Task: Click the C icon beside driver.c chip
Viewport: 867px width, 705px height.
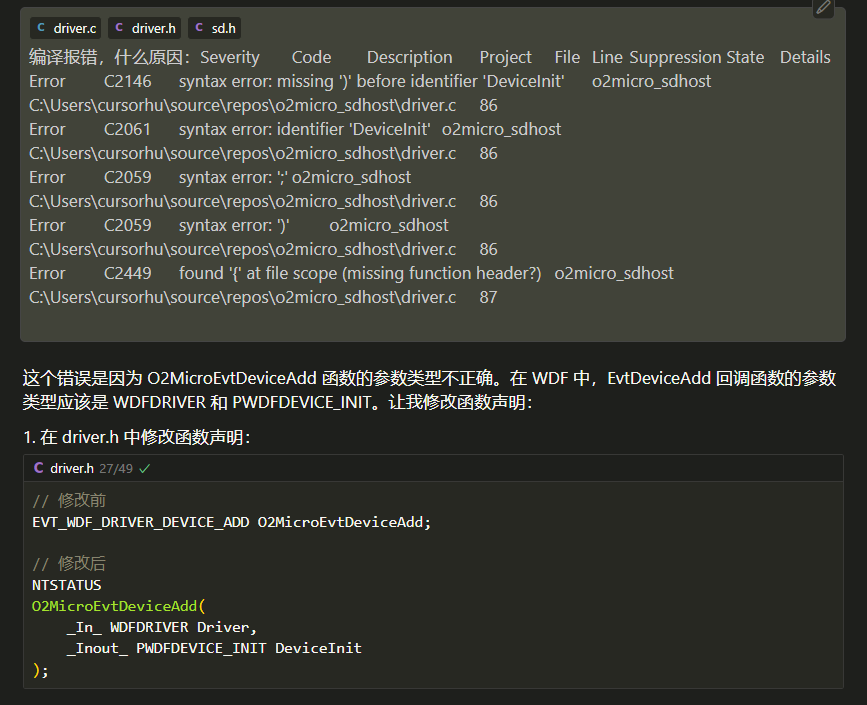Action: pos(41,28)
